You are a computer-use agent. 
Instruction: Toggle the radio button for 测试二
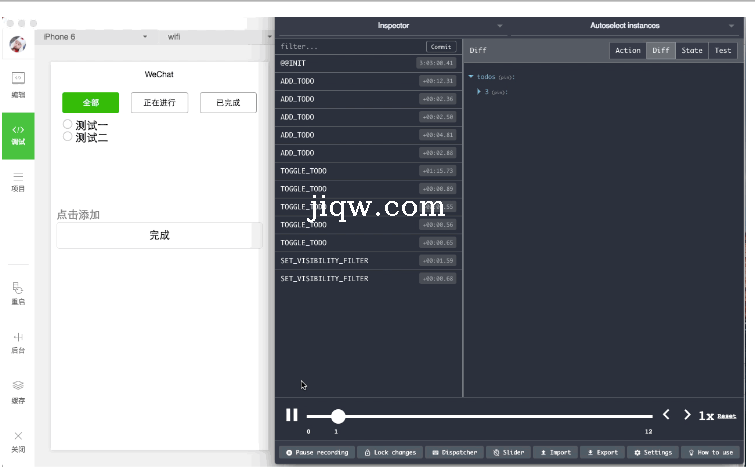[68, 137]
